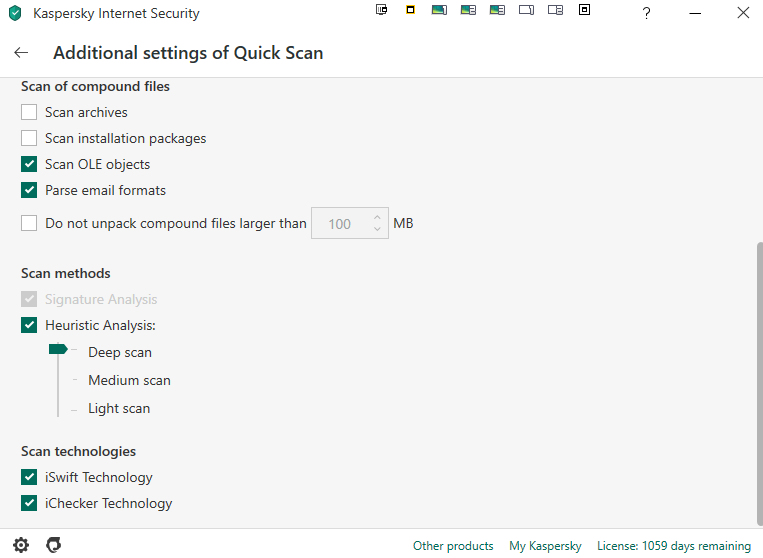Click the yellow-framed window titlebar icon
Viewport: 763px width, 558px height.
click(x=410, y=10)
